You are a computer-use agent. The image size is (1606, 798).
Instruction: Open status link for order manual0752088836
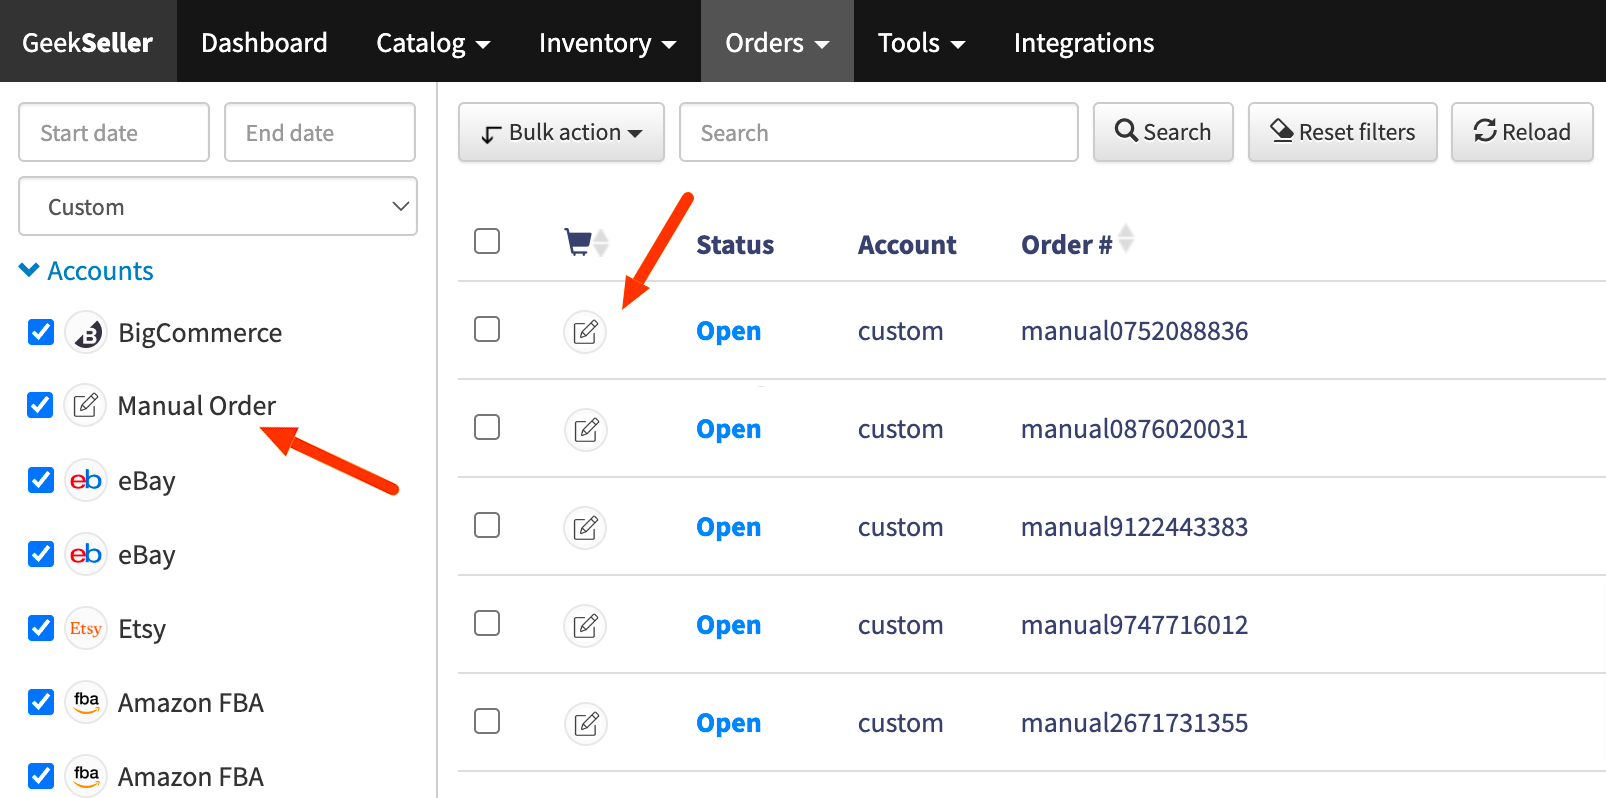pos(728,331)
